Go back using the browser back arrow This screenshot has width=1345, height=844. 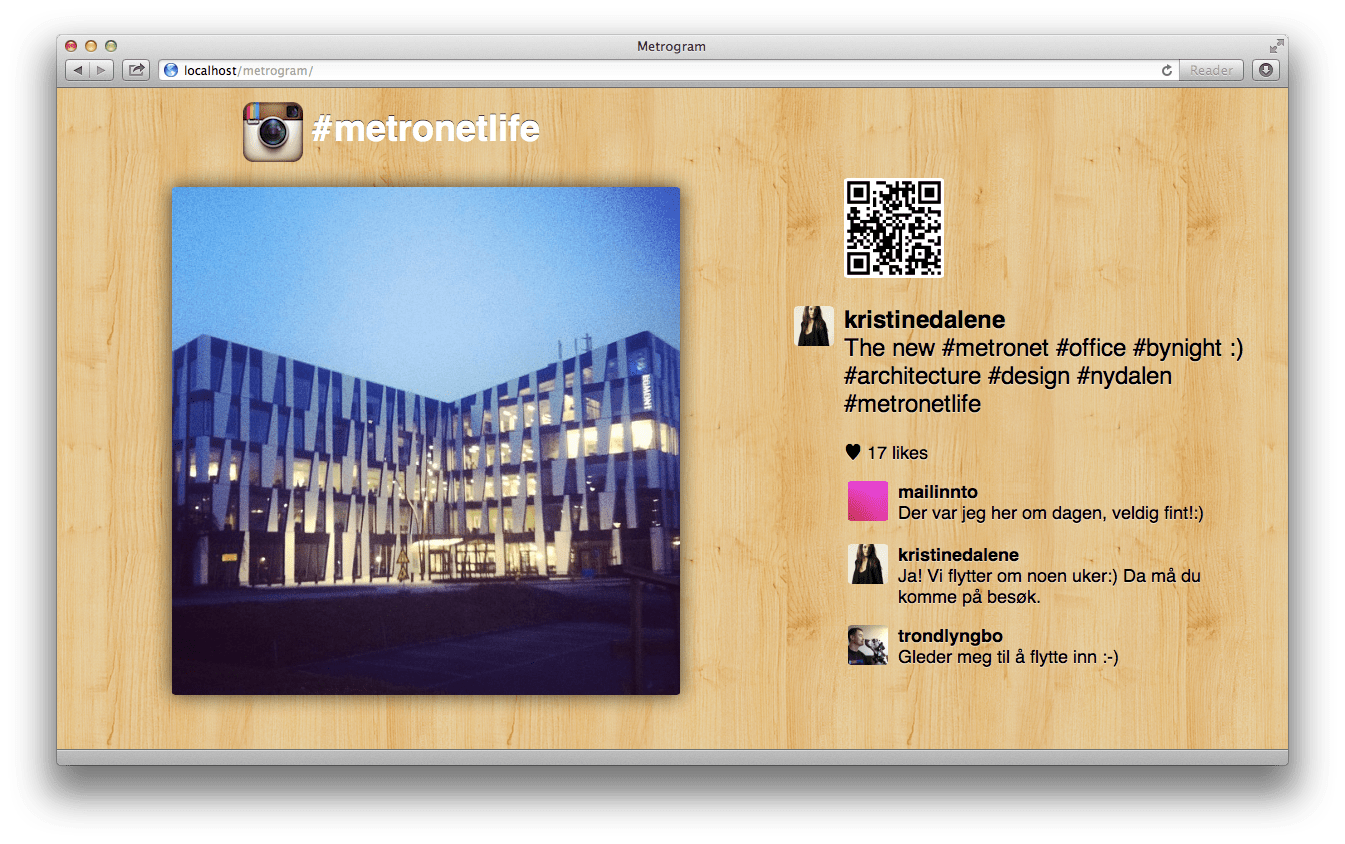[78, 70]
